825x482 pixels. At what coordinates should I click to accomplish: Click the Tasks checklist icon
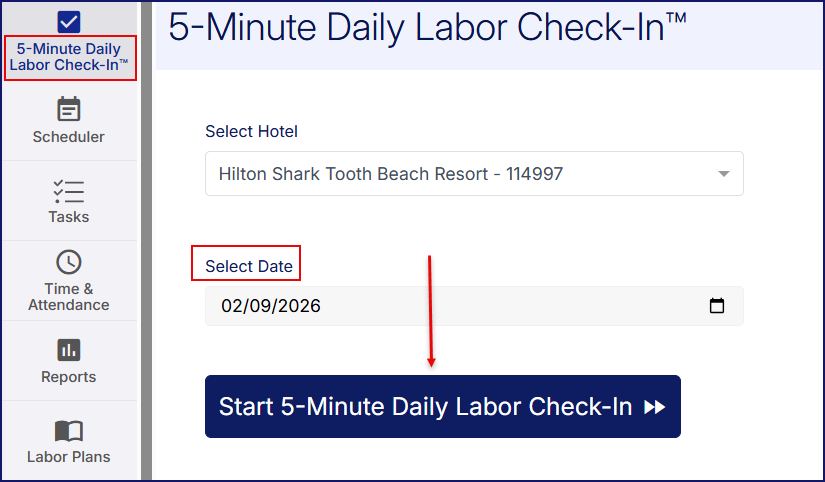tap(68, 191)
